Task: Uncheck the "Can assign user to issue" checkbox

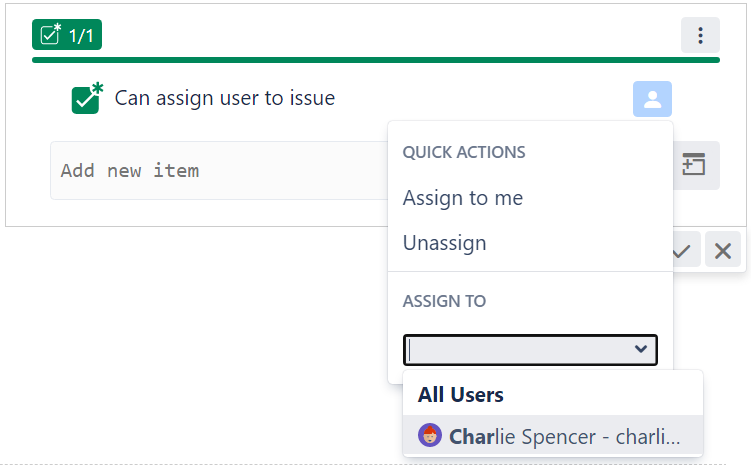Action: pos(86,99)
